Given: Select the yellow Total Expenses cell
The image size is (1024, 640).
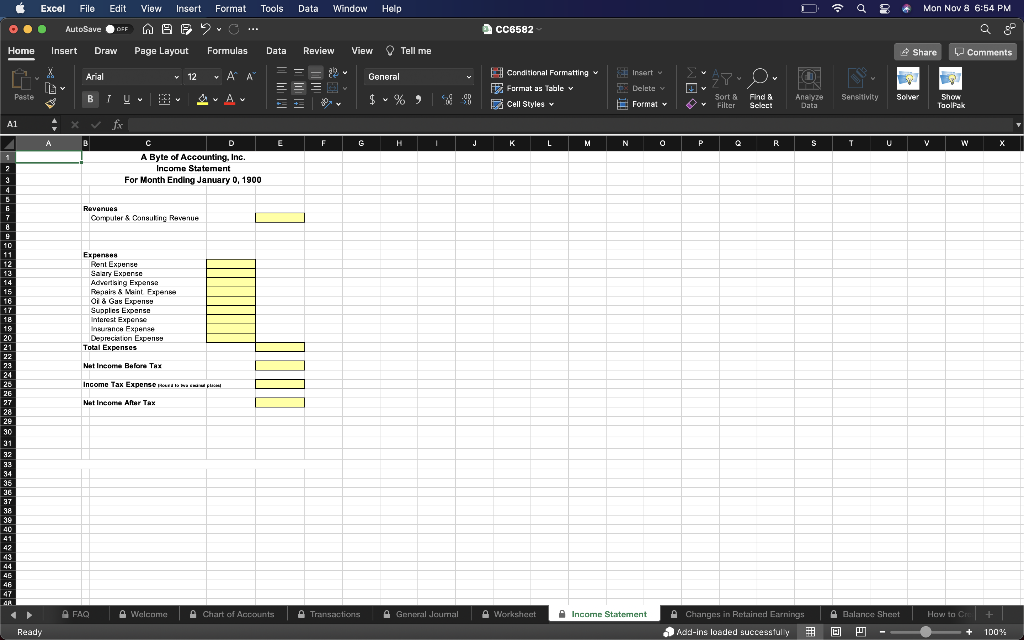Looking at the screenshot, I should click(x=280, y=347).
